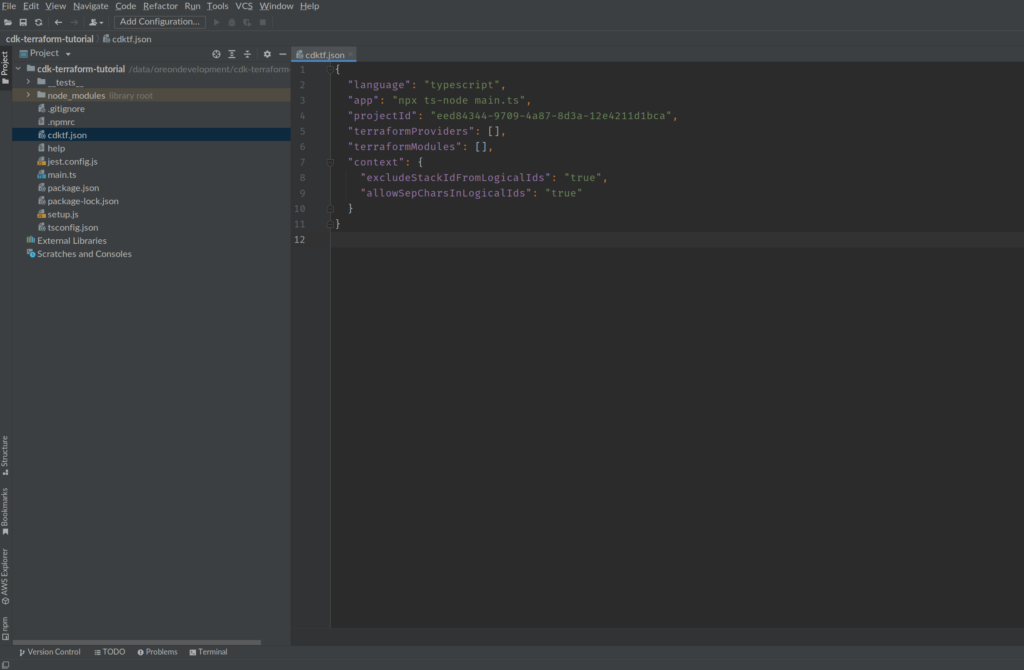
Task: Open the TODO tool window
Action: [110, 652]
